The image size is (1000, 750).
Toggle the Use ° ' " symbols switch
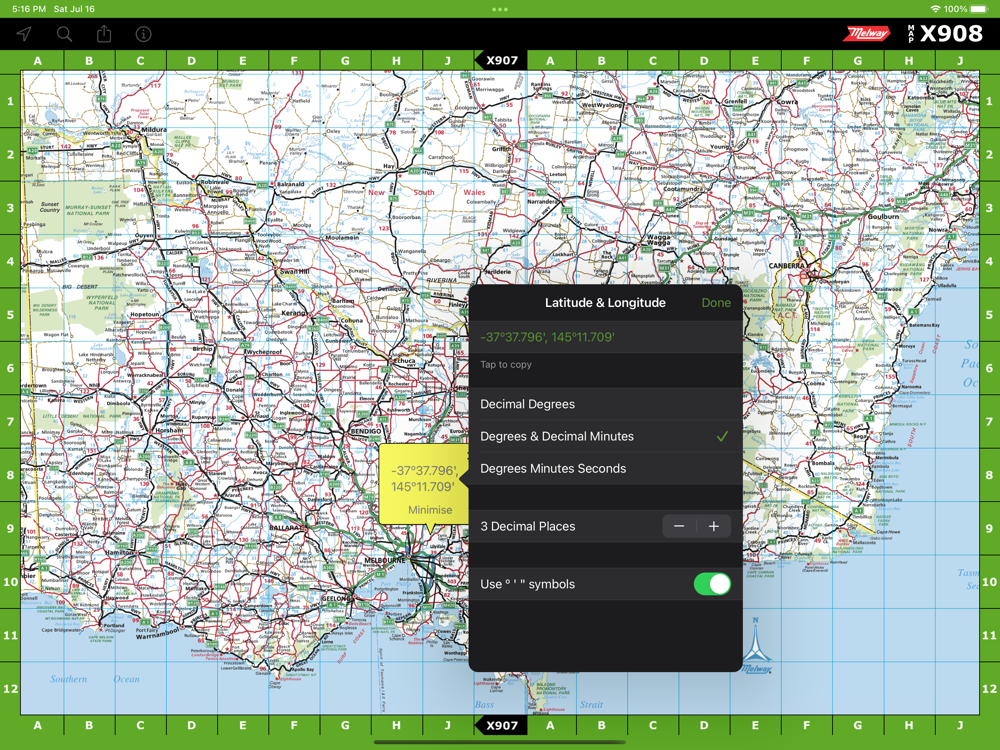pos(712,584)
